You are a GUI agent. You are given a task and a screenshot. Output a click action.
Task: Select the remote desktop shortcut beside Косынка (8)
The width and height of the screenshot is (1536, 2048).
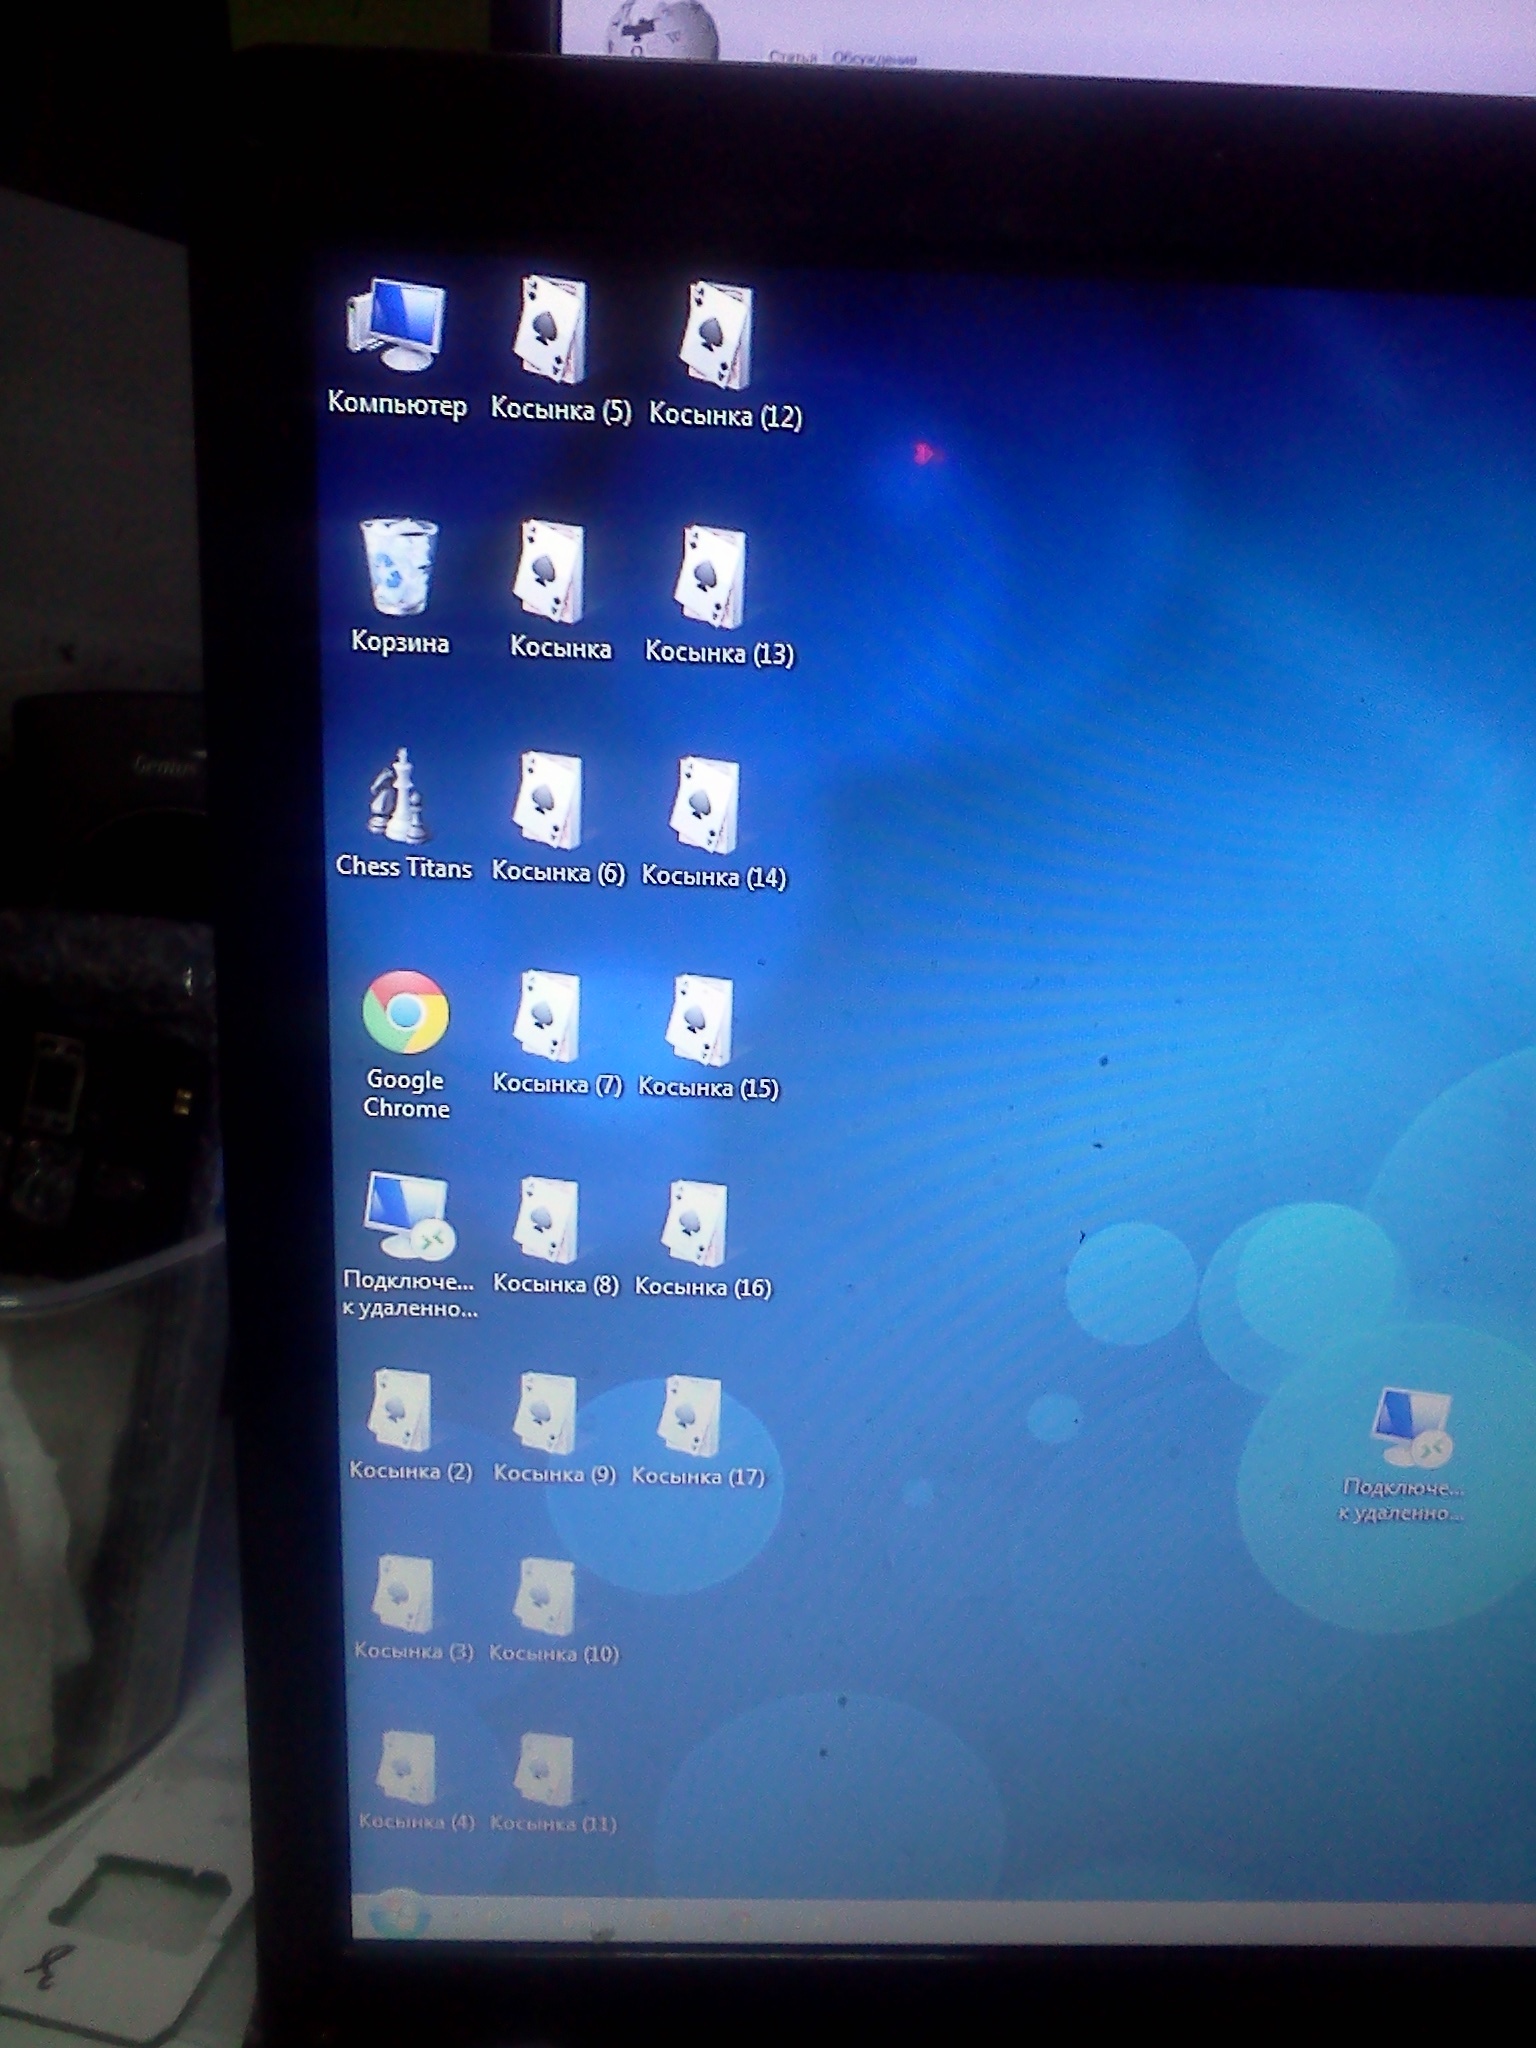408,1244
